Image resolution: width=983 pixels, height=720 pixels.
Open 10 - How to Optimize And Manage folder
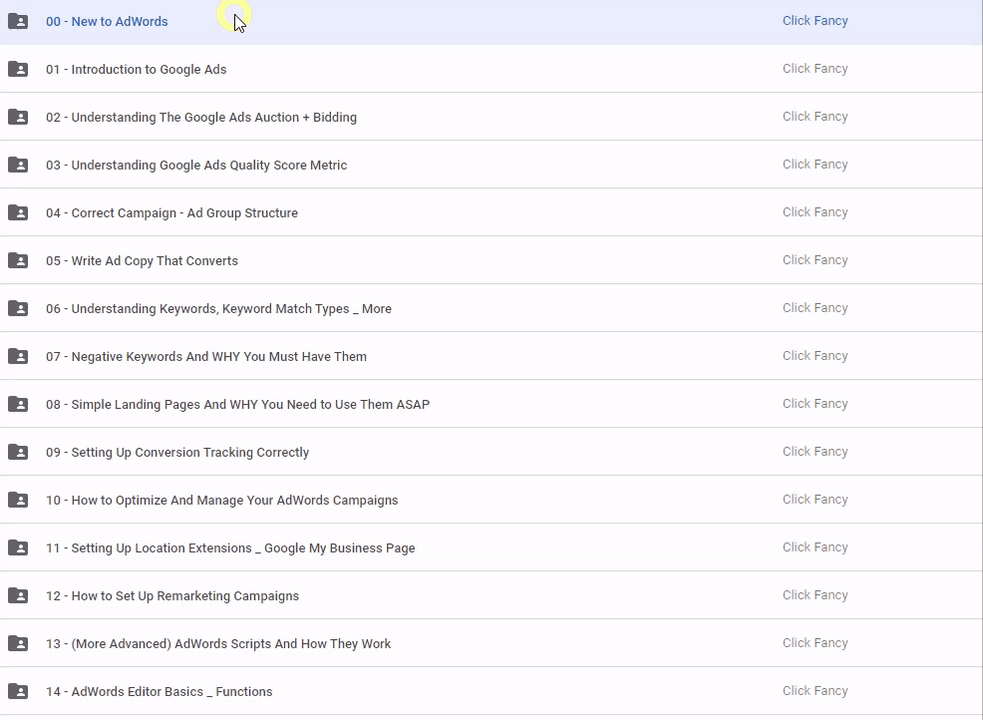[x=221, y=500]
